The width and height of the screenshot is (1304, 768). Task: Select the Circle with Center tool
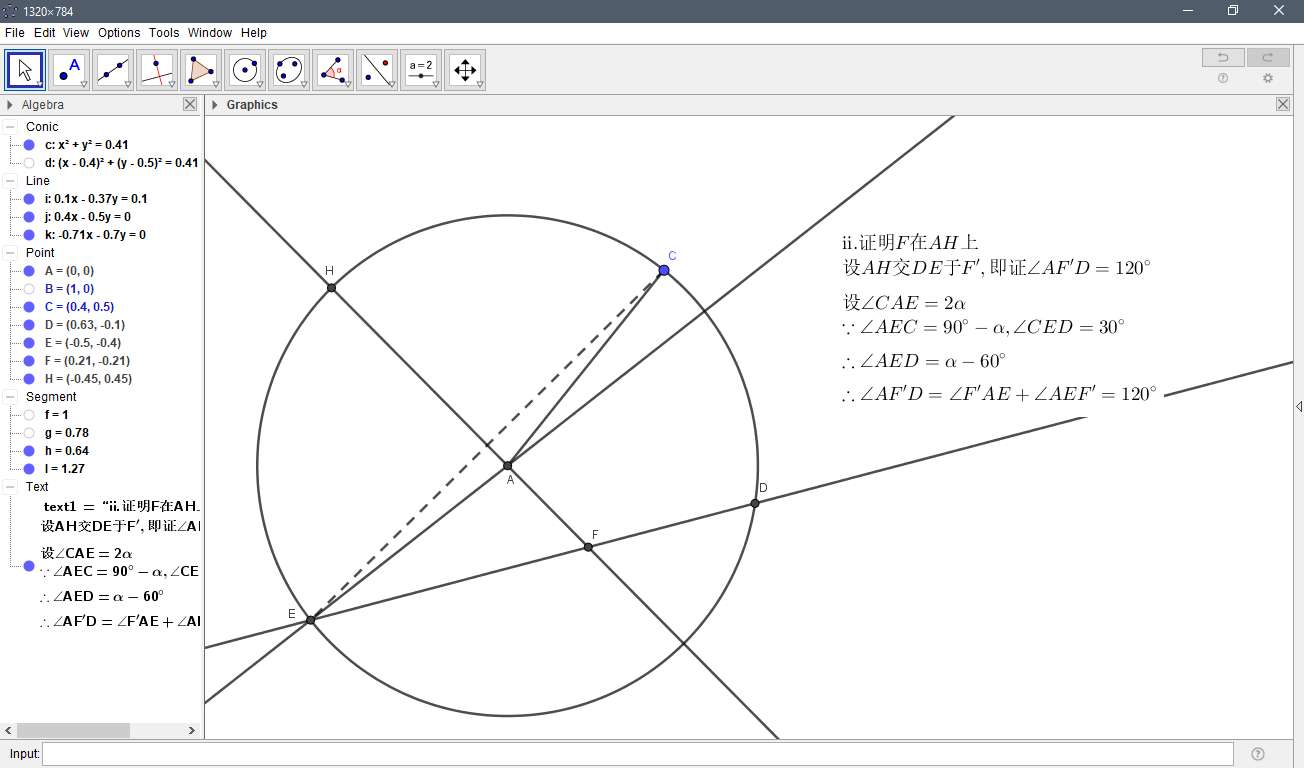(x=244, y=69)
